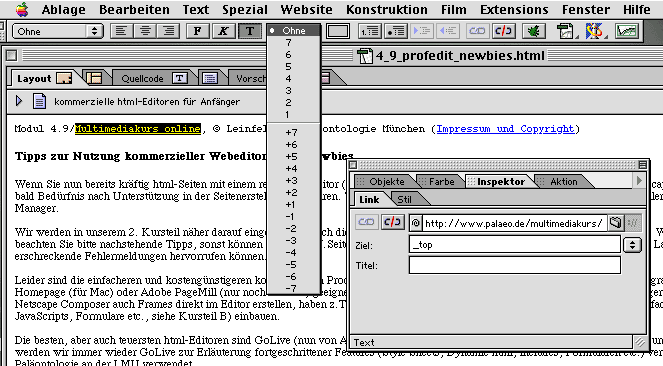Open the Ablage menu
663x366 pixels.
click(x=63, y=9)
